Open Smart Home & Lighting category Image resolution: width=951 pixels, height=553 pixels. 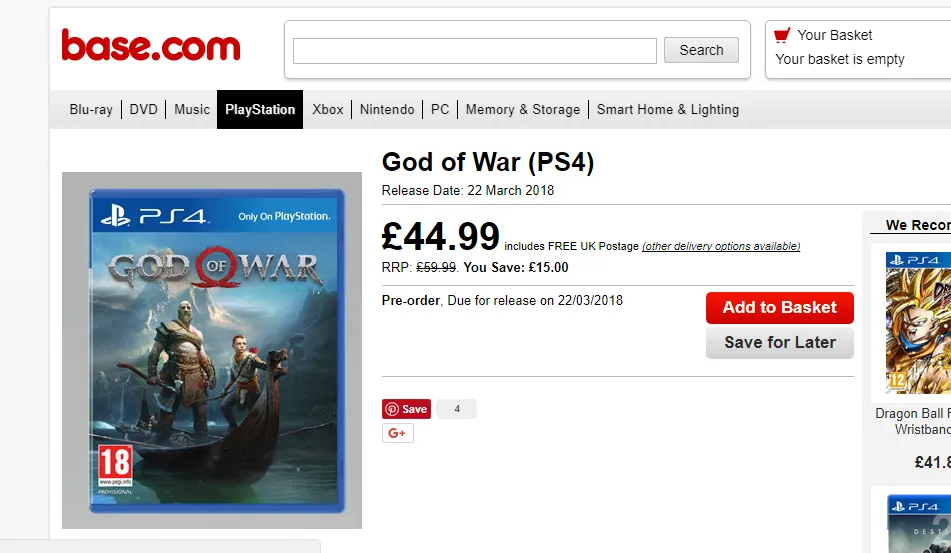[x=668, y=110]
